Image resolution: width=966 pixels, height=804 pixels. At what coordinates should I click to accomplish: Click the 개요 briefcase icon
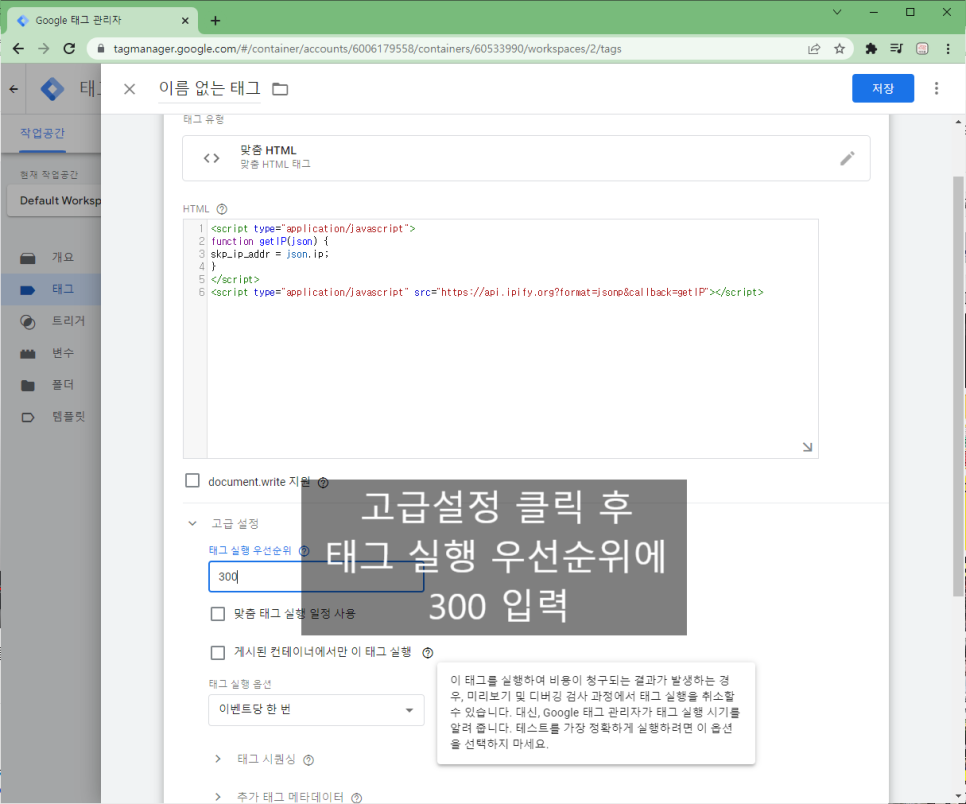point(28,258)
